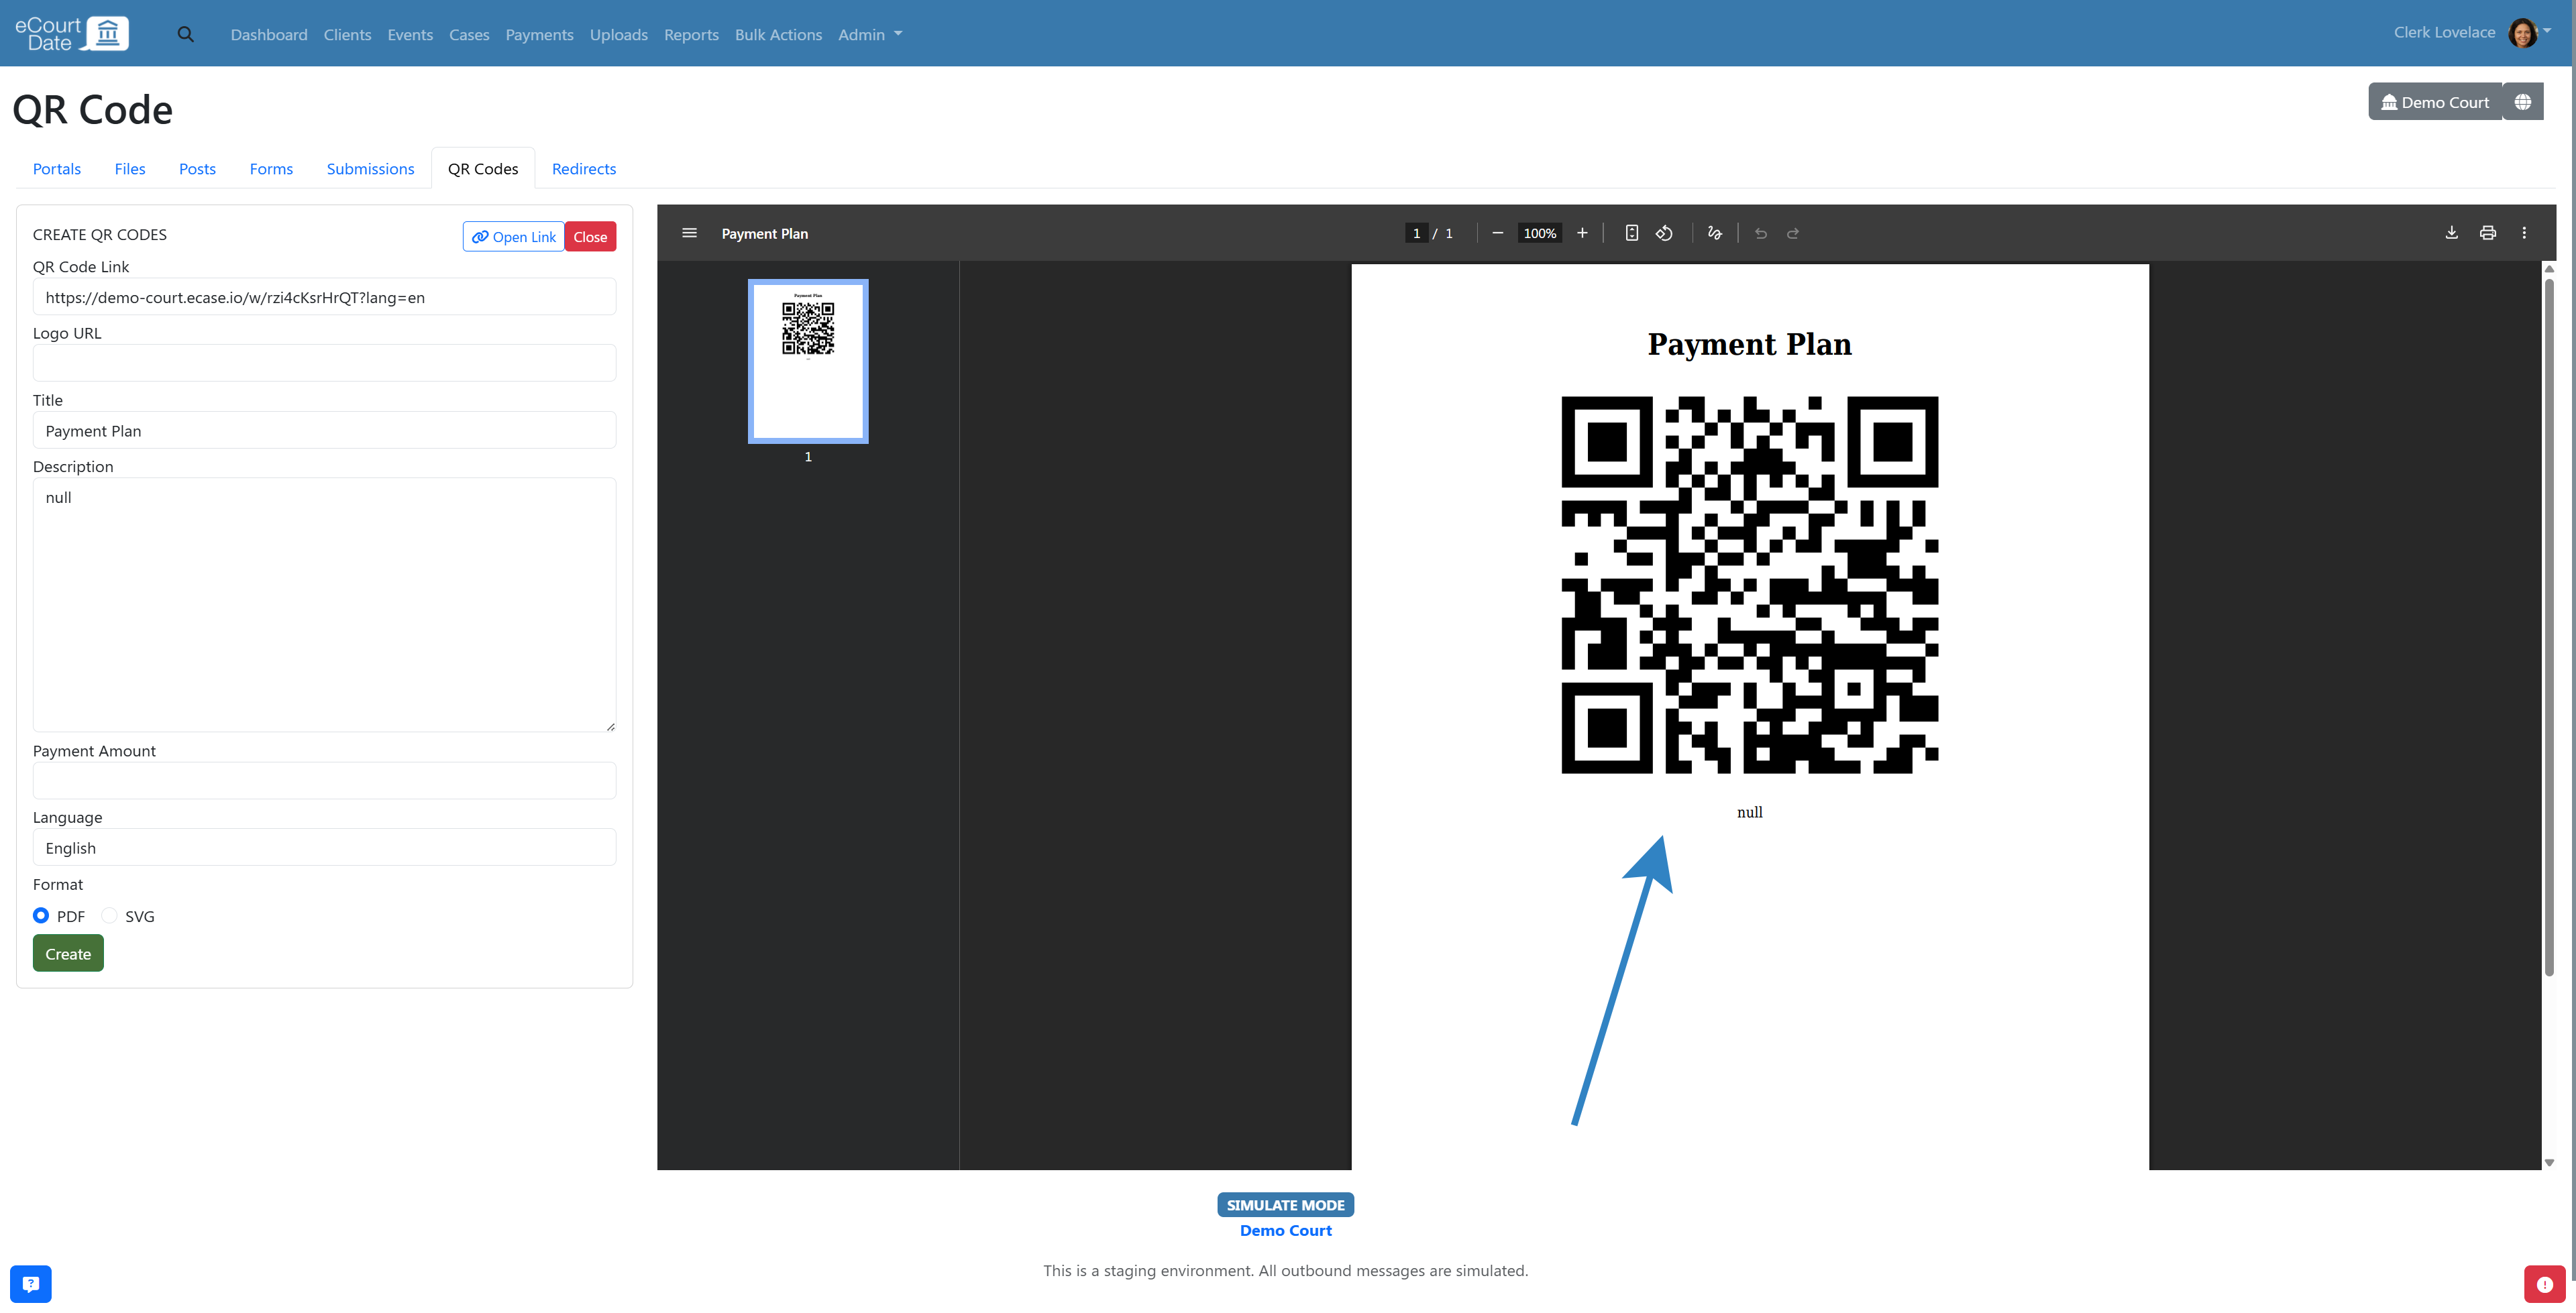
Task: Select the QR Codes tab
Action: pyautogui.click(x=483, y=168)
